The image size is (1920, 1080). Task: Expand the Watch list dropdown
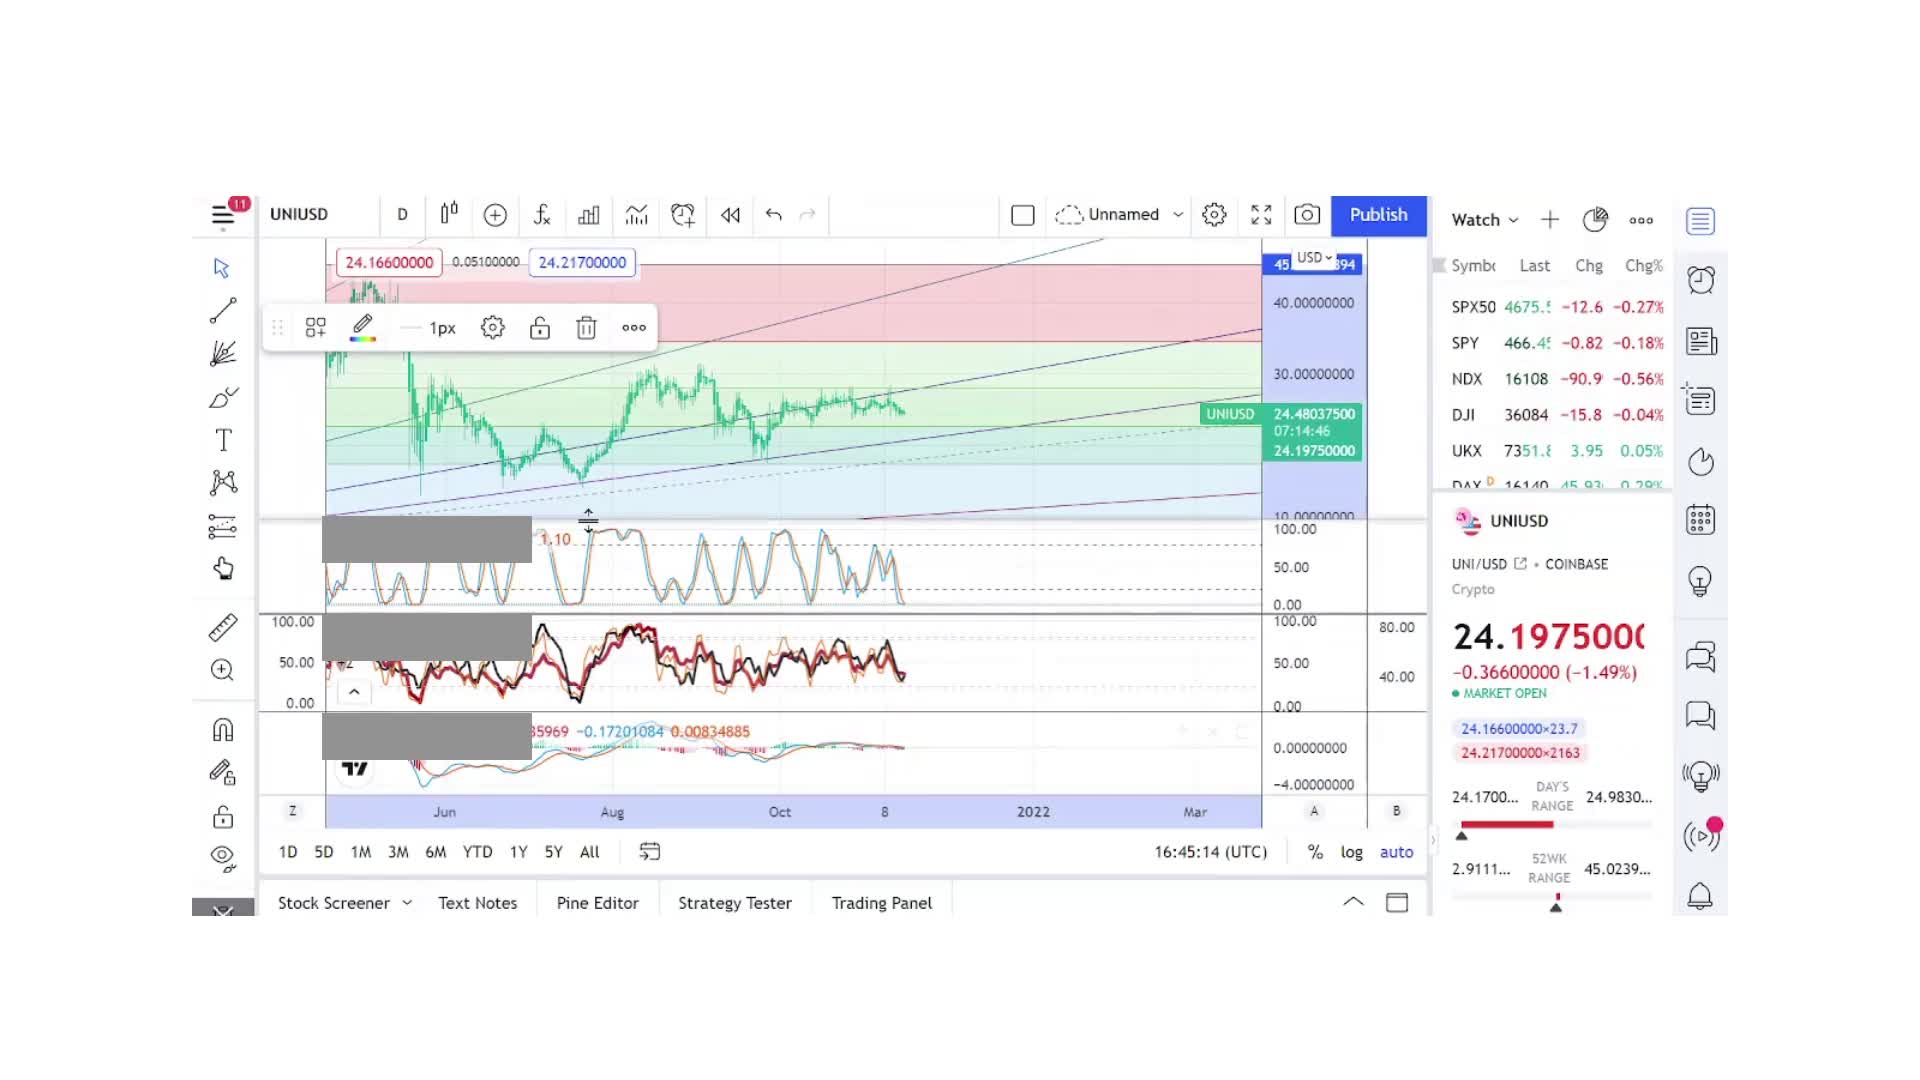pyautogui.click(x=1485, y=220)
